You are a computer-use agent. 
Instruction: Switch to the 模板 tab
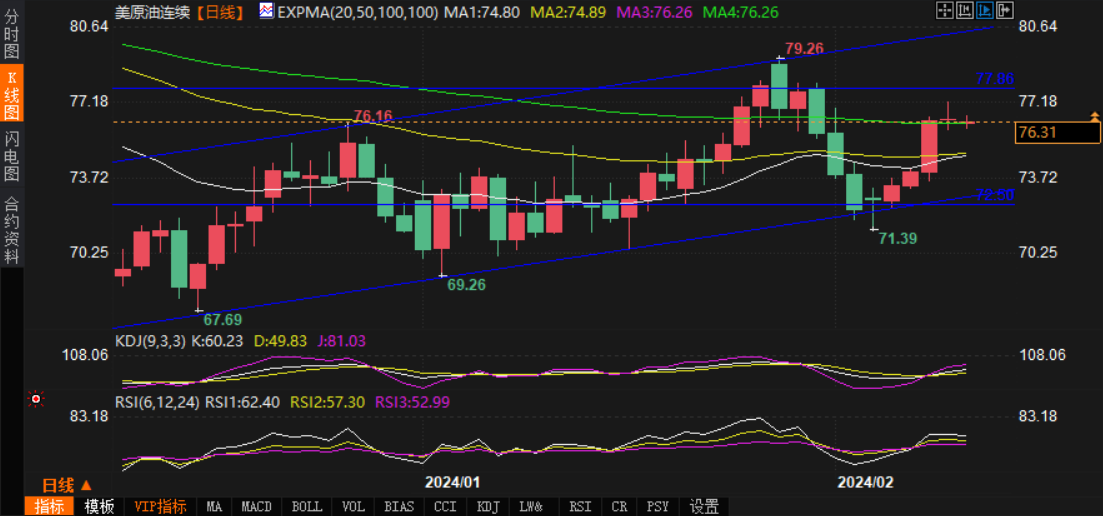[x=99, y=506]
